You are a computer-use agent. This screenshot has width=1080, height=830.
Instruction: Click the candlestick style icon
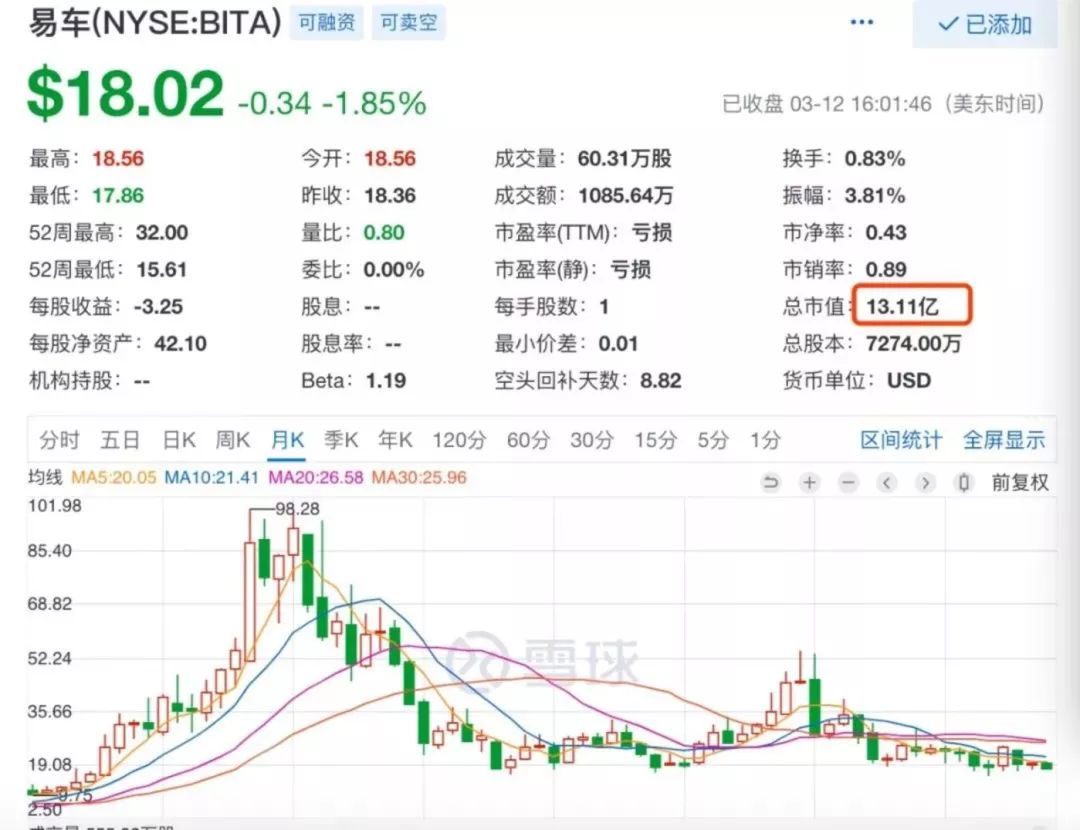pos(964,482)
